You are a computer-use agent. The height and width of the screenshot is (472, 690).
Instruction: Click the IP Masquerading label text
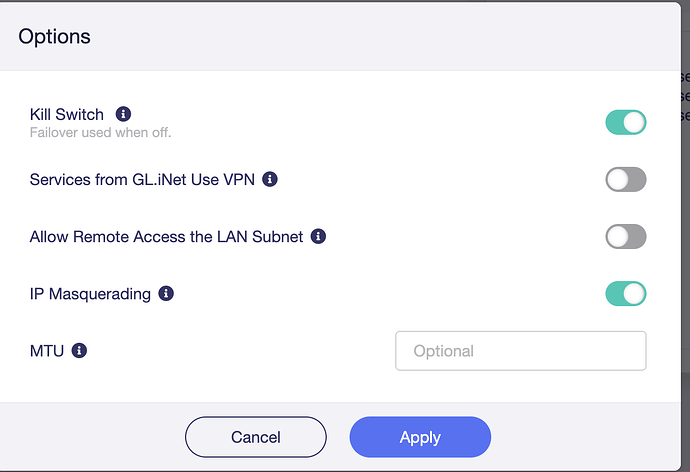(x=90, y=294)
